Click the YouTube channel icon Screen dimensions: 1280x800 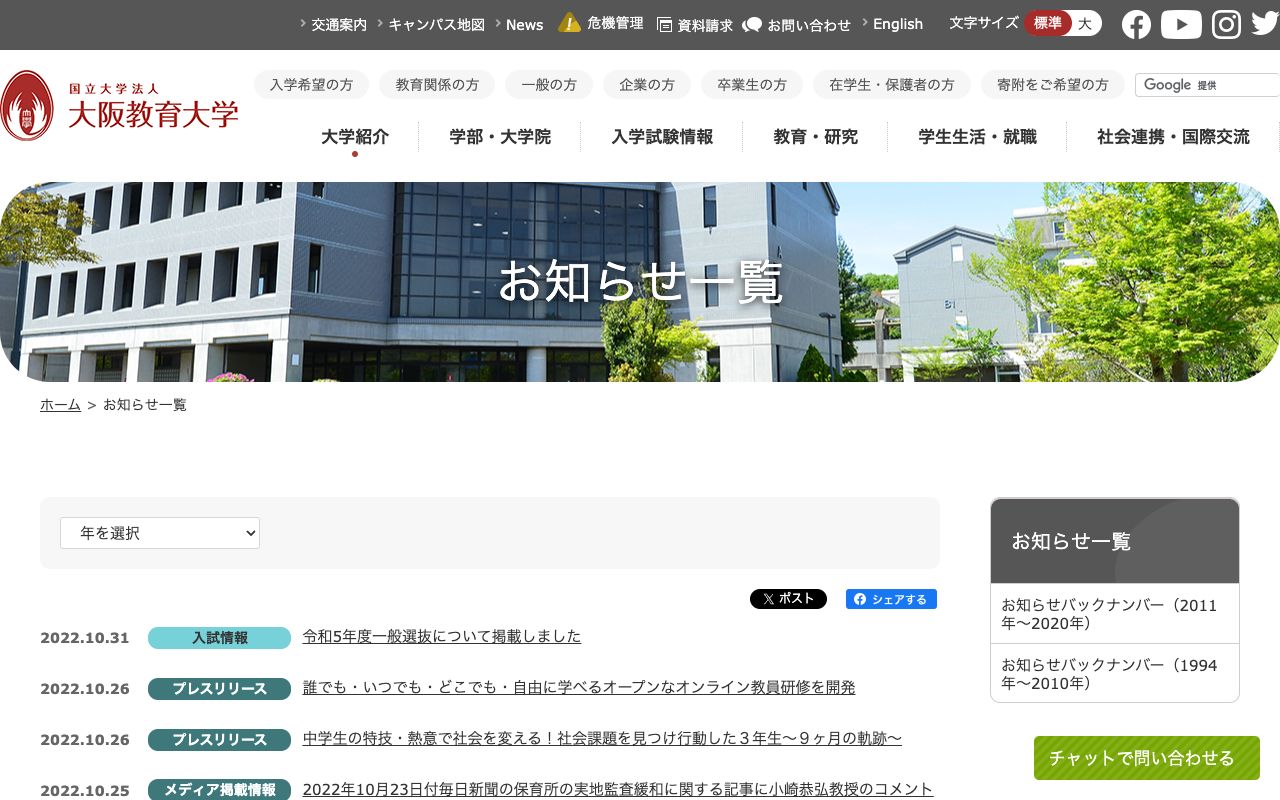coord(1181,24)
